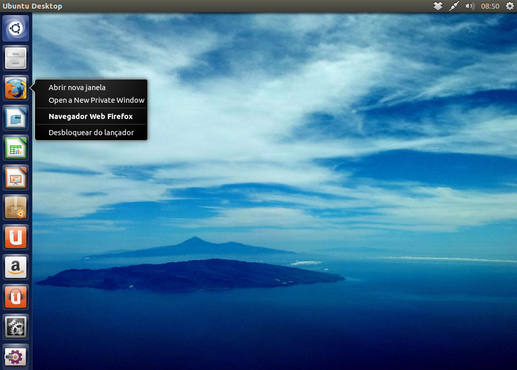Open the Dropbox indicator in the top panel
Screen dimensions: 517x370
[438, 6]
